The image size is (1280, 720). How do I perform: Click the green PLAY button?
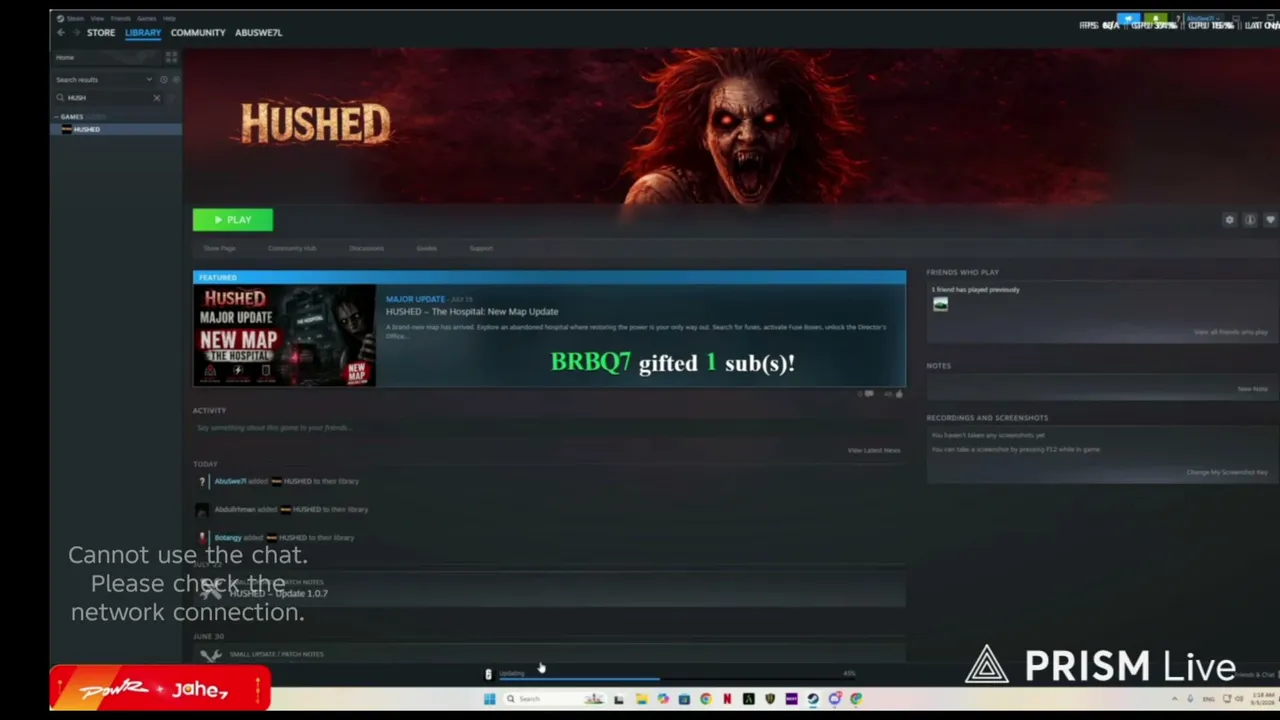233,220
